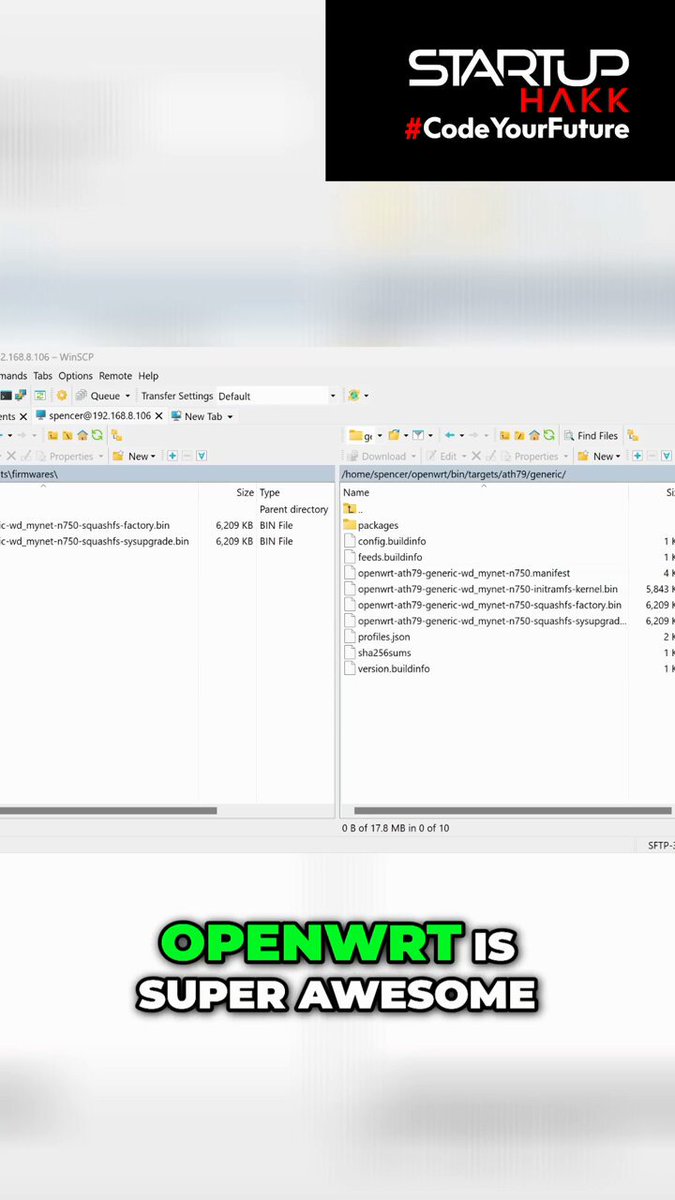
Task: Click the remote panel filter icon
Action: tap(419, 435)
